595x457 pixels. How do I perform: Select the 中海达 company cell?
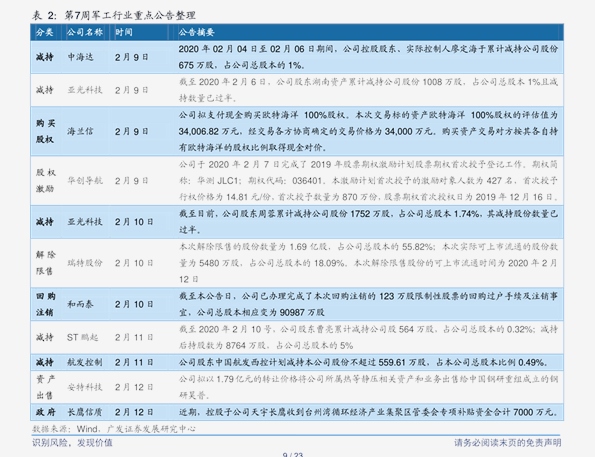80,57
